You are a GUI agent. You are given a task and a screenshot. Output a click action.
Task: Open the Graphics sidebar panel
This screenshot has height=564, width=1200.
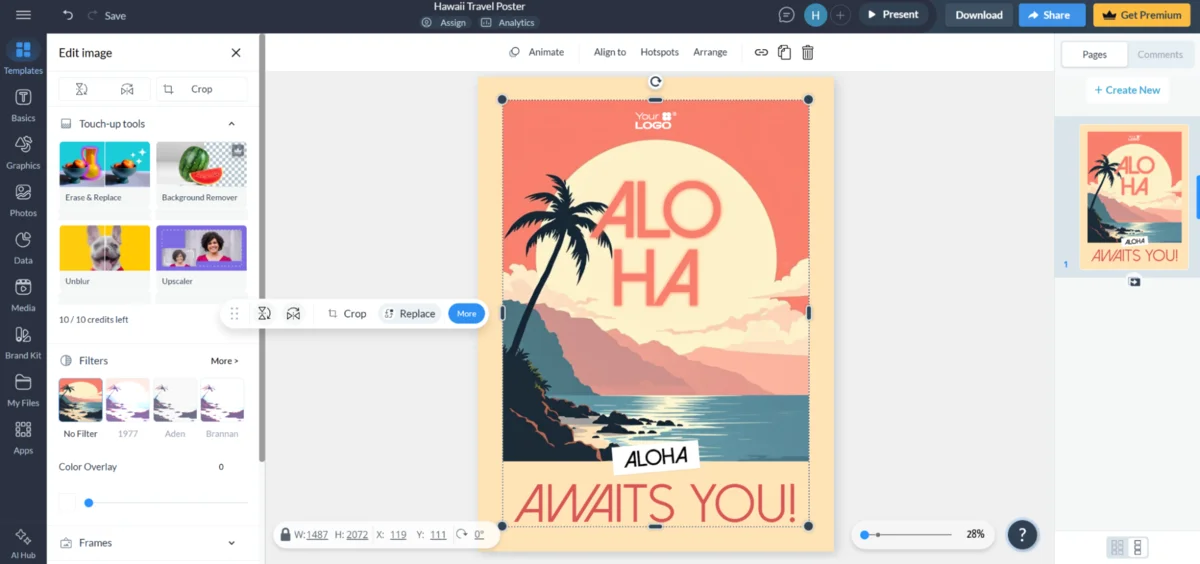23,152
